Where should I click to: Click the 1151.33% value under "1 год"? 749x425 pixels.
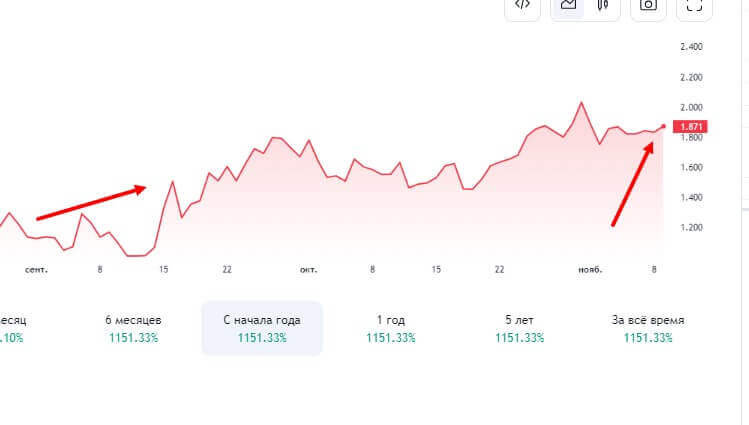pos(390,338)
